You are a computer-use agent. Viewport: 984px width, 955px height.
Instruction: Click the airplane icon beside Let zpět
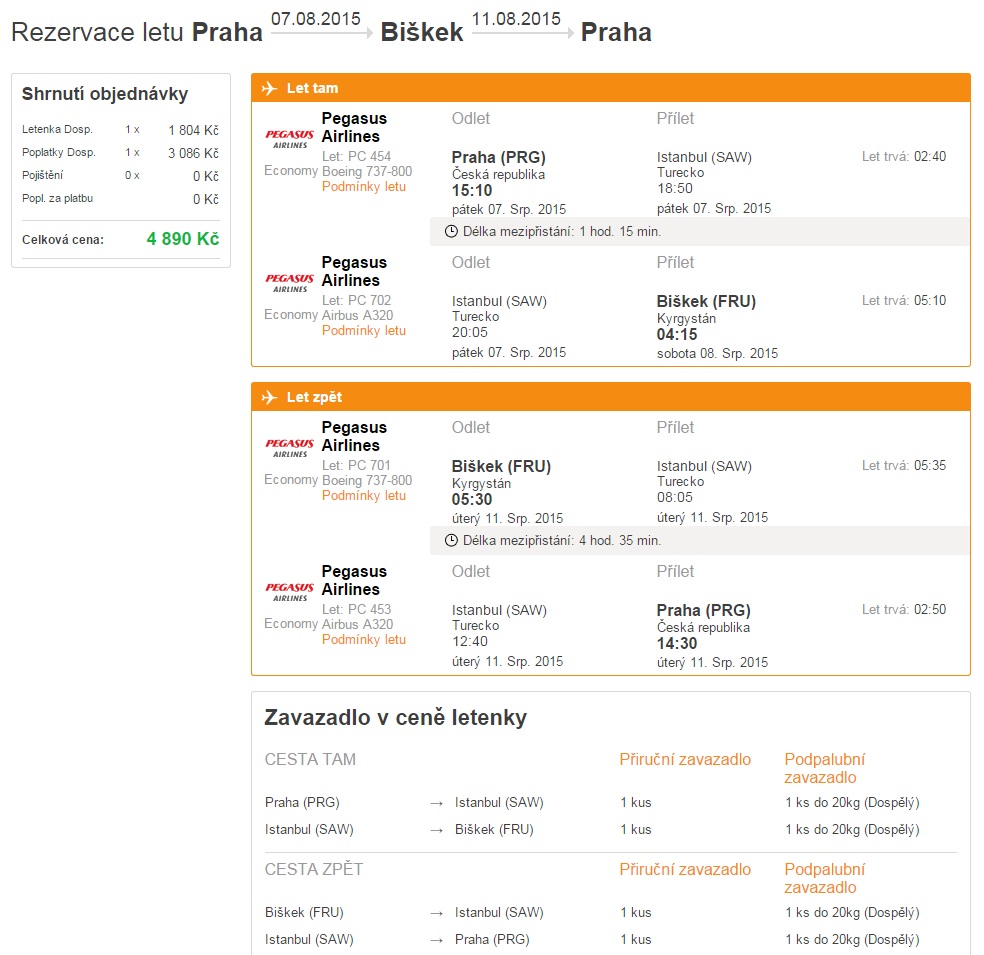tap(269, 397)
